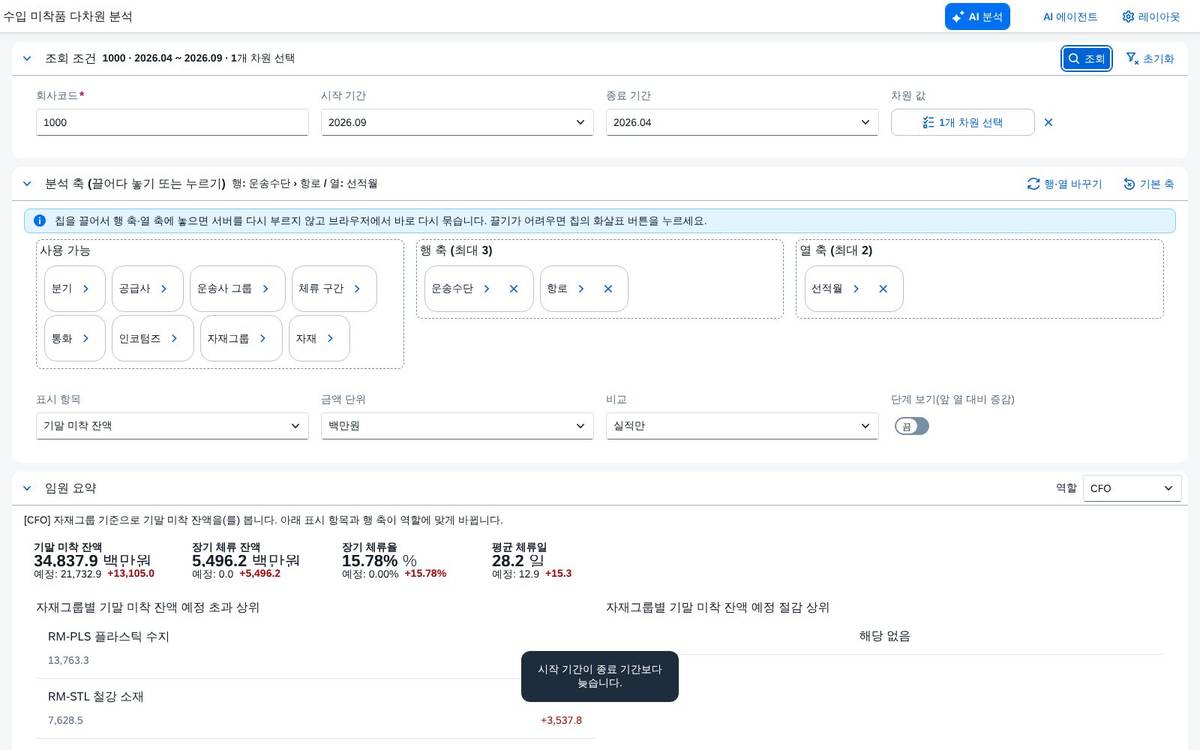Screen dimensions: 1200x750
Task: Click the info icon in the hint banner
Action: click(39, 220)
